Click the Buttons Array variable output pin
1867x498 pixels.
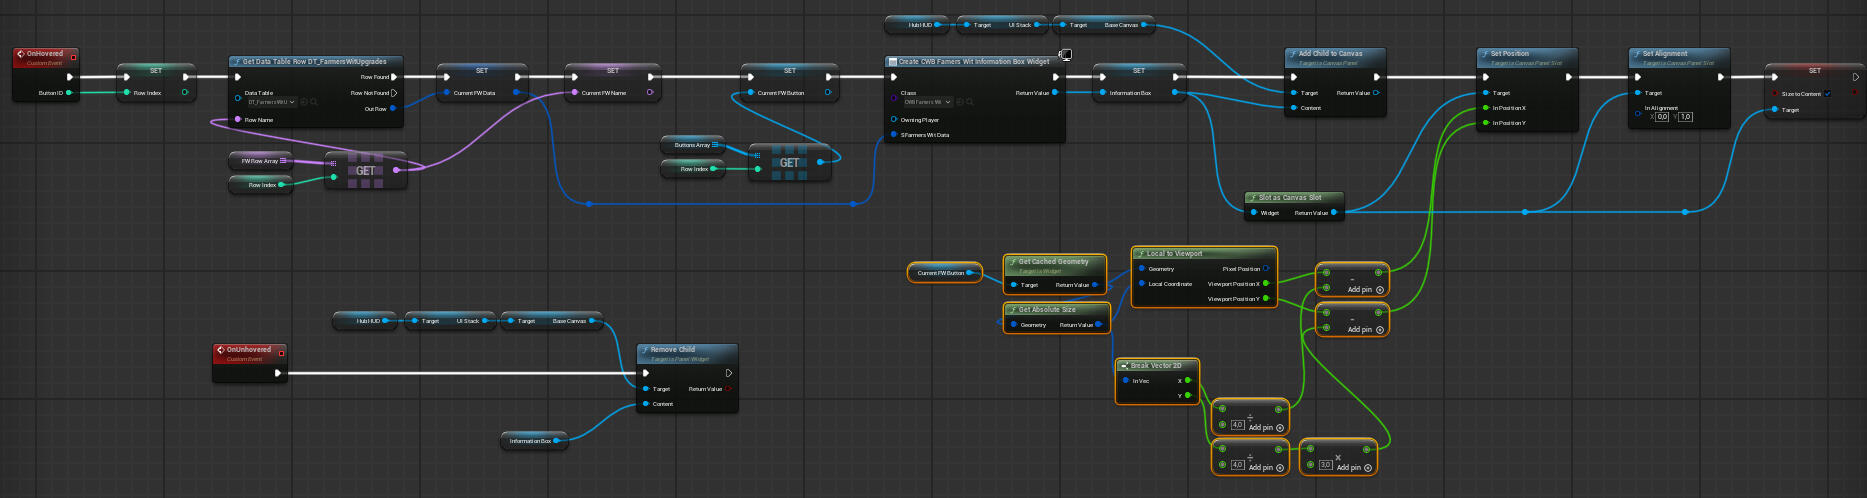coord(715,145)
